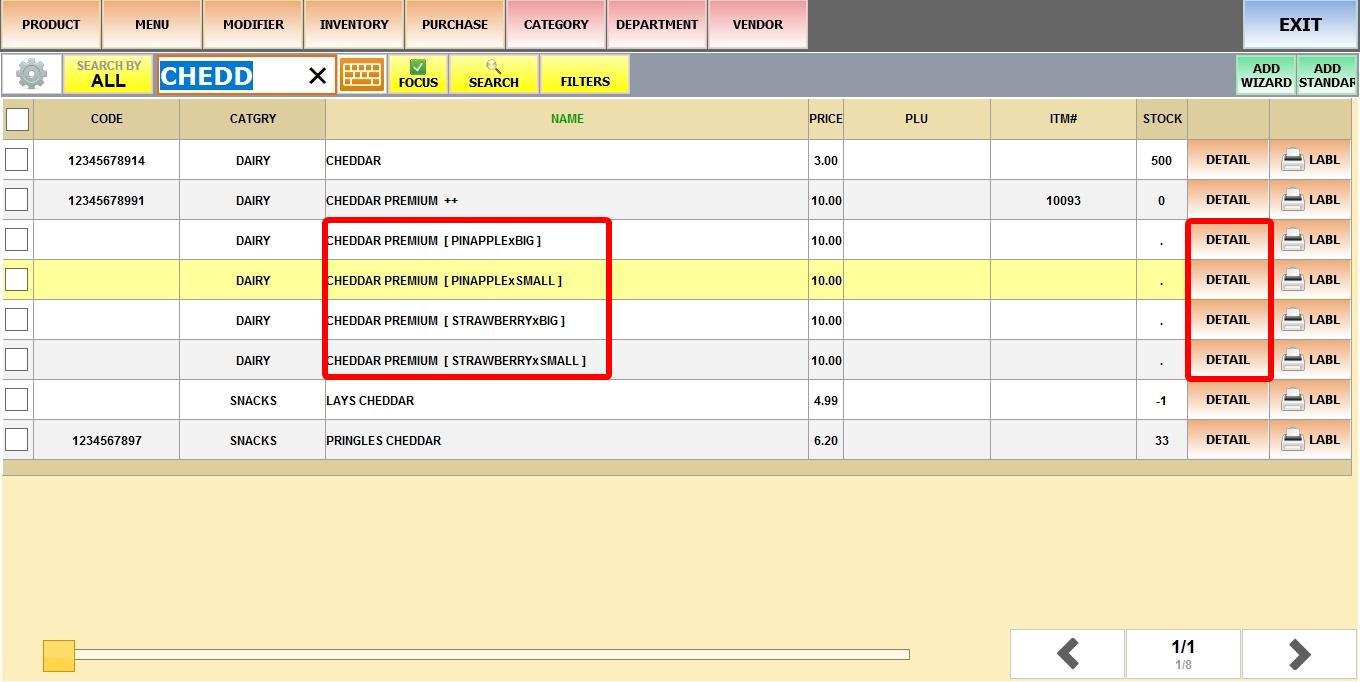Open the FILTERS options
The width and height of the screenshot is (1360, 682).
(x=585, y=75)
